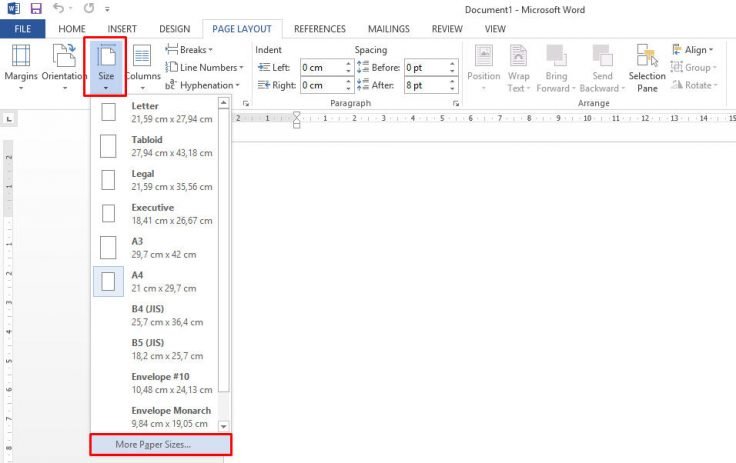Pick the Legal paper size
Screen dimensions: 736x463
coord(160,179)
